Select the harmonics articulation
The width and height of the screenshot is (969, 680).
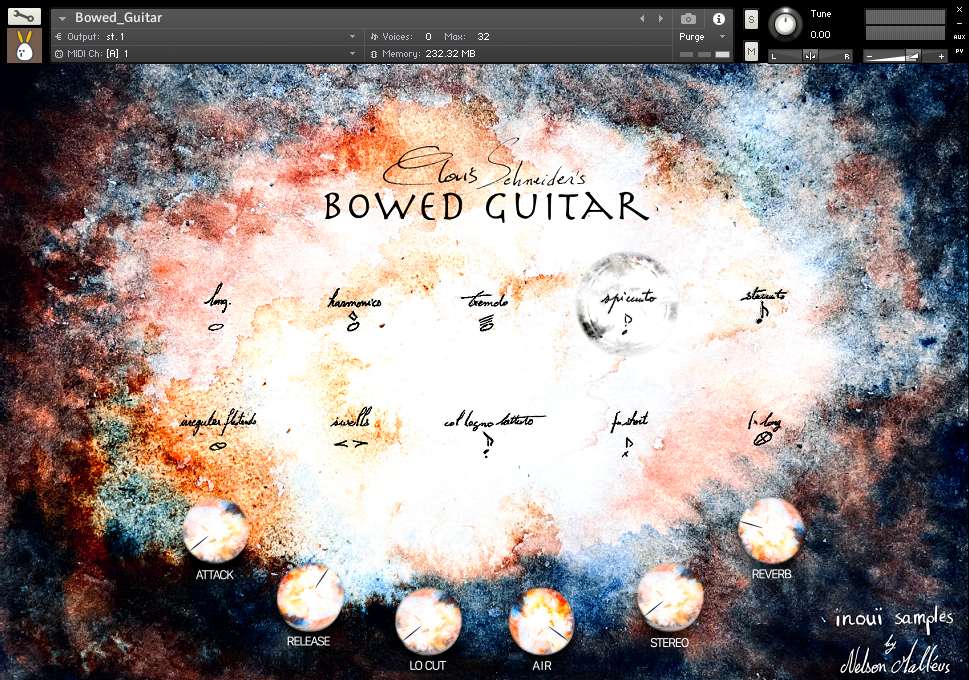(354, 310)
